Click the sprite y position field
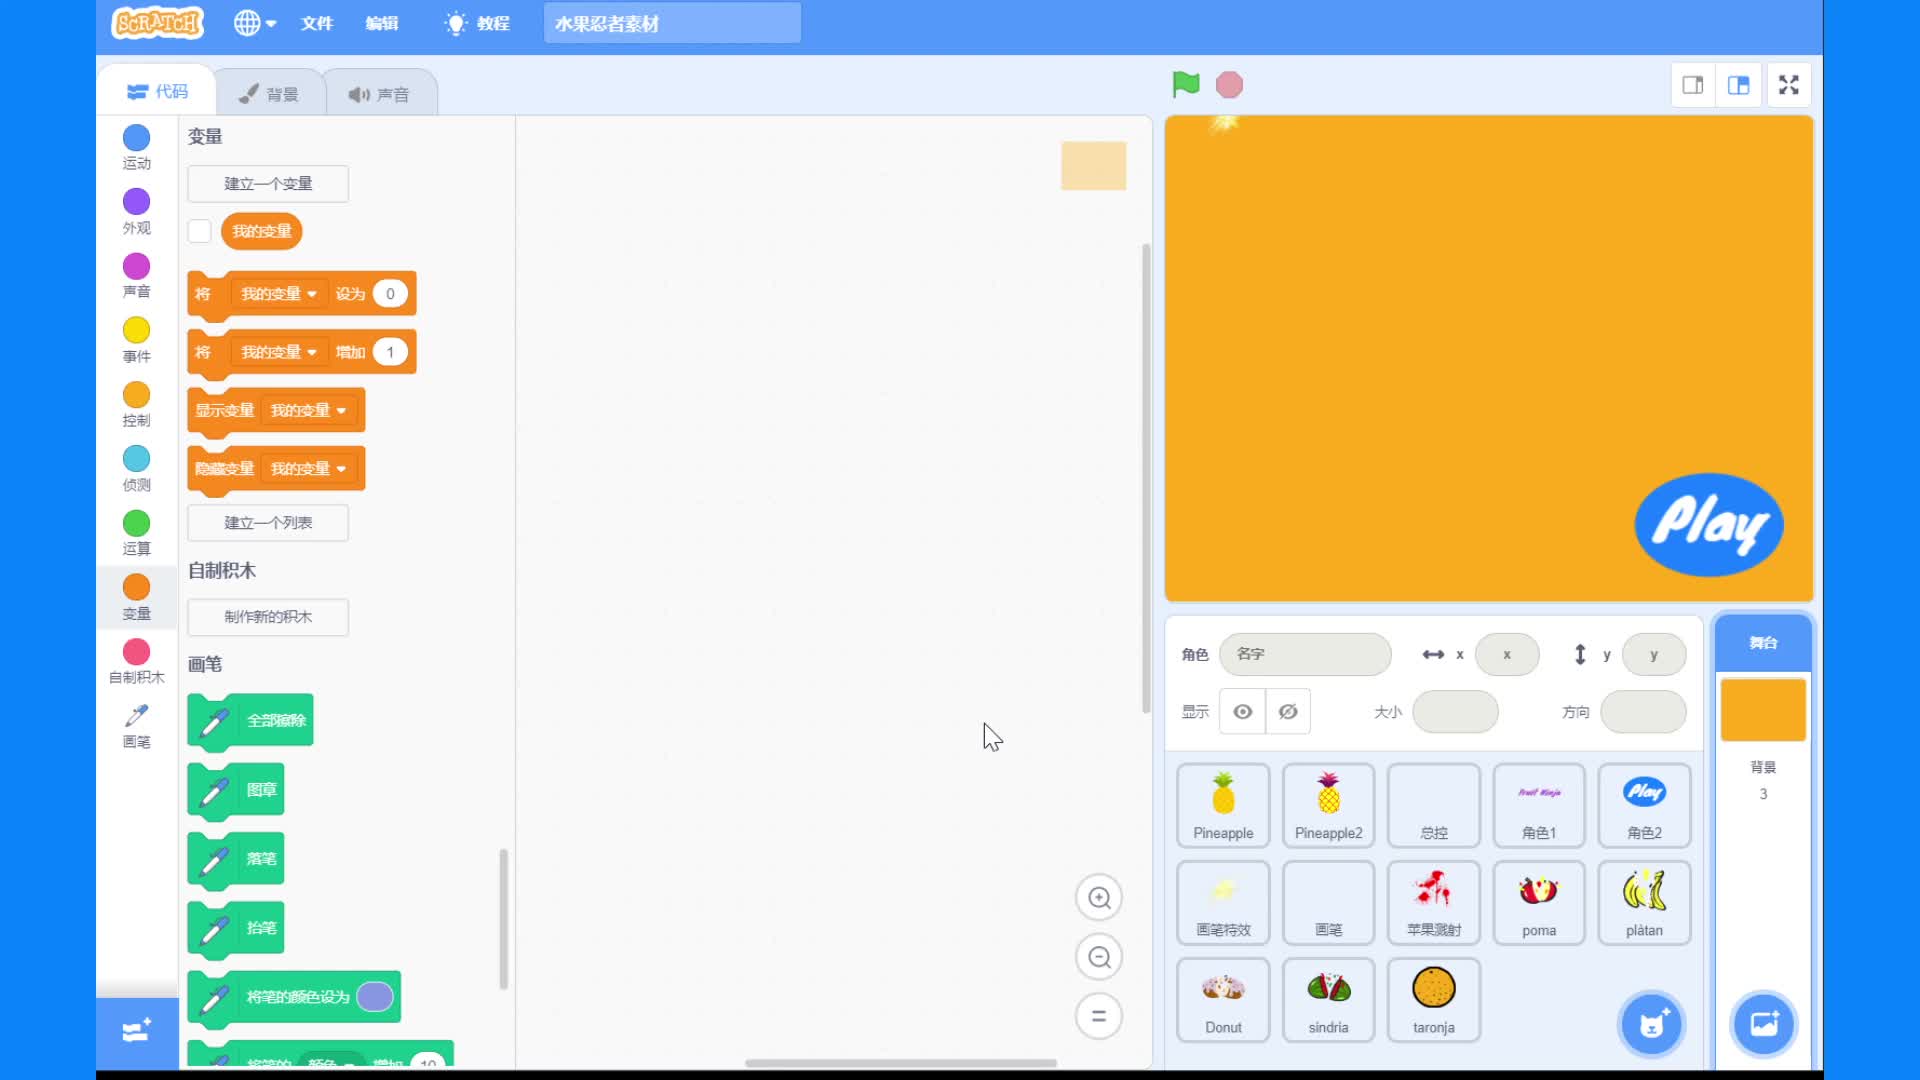 (x=1654, y=654)
